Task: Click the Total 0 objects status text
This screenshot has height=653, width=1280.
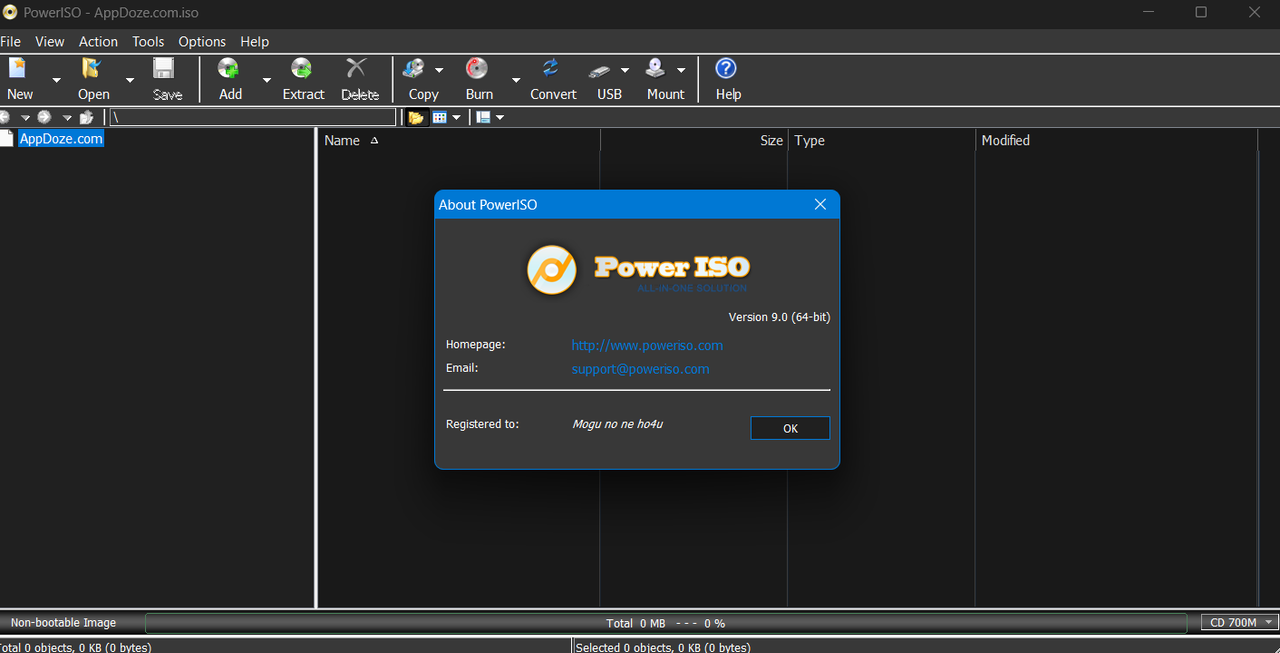Action: 75,647
